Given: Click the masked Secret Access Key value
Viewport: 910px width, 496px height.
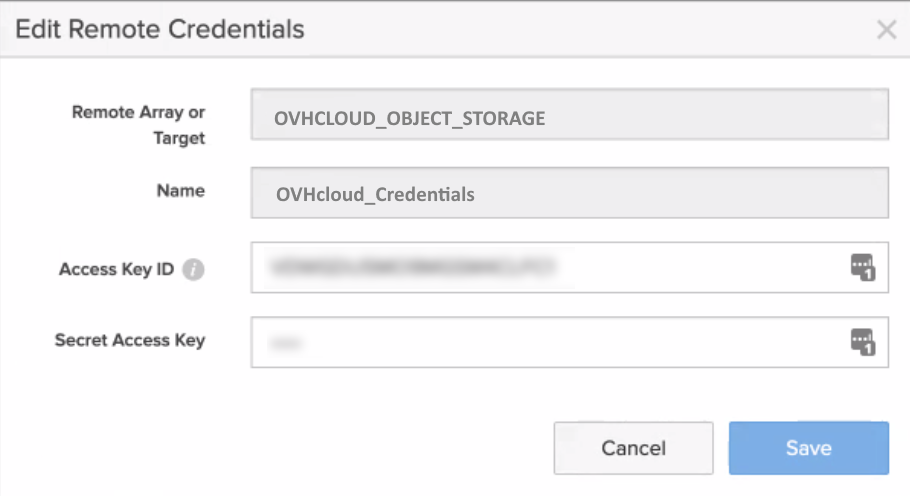Looking at the screenshot, I should point(286,343).
